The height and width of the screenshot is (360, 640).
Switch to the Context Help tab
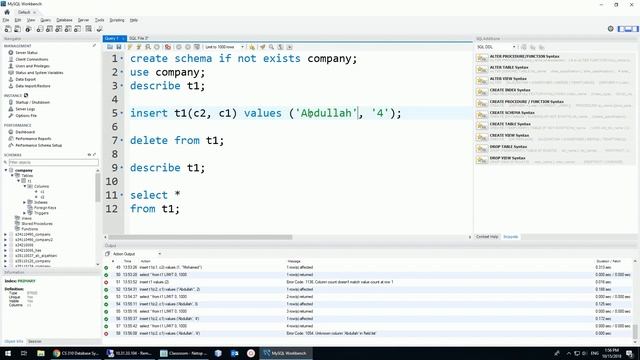pos(487,237)
